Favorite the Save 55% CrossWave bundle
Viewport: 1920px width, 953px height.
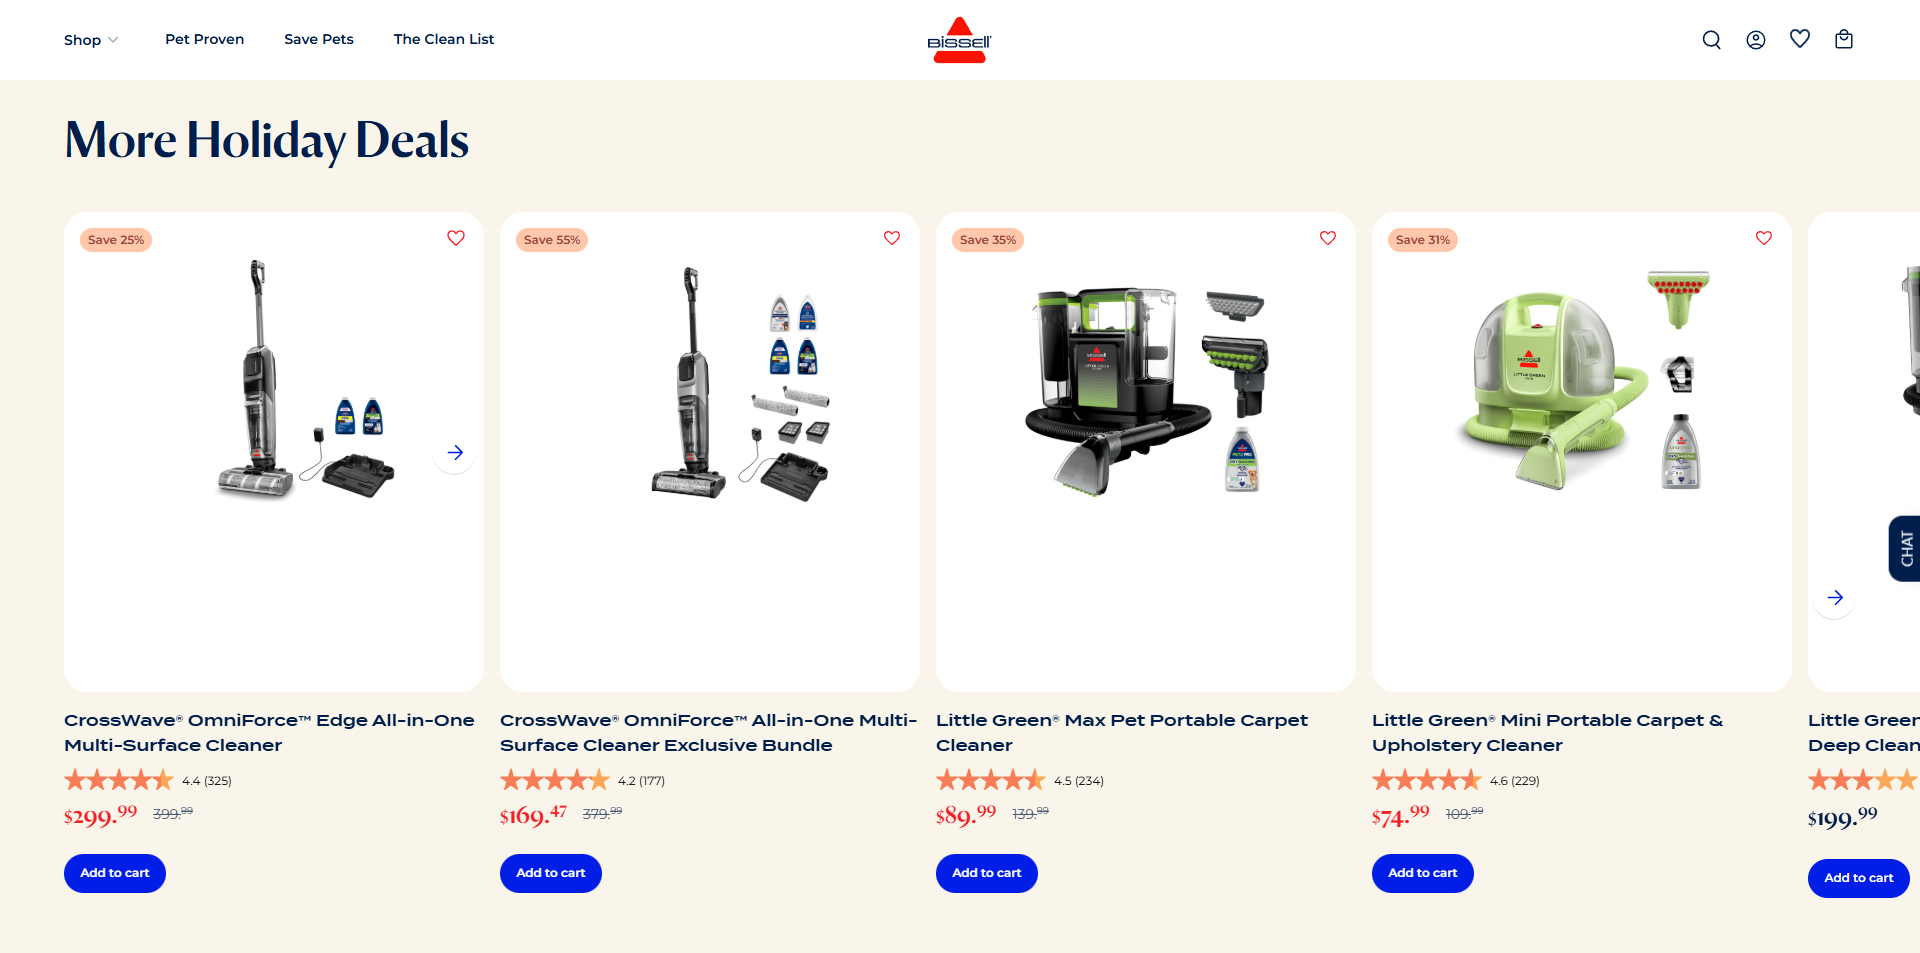892,238
